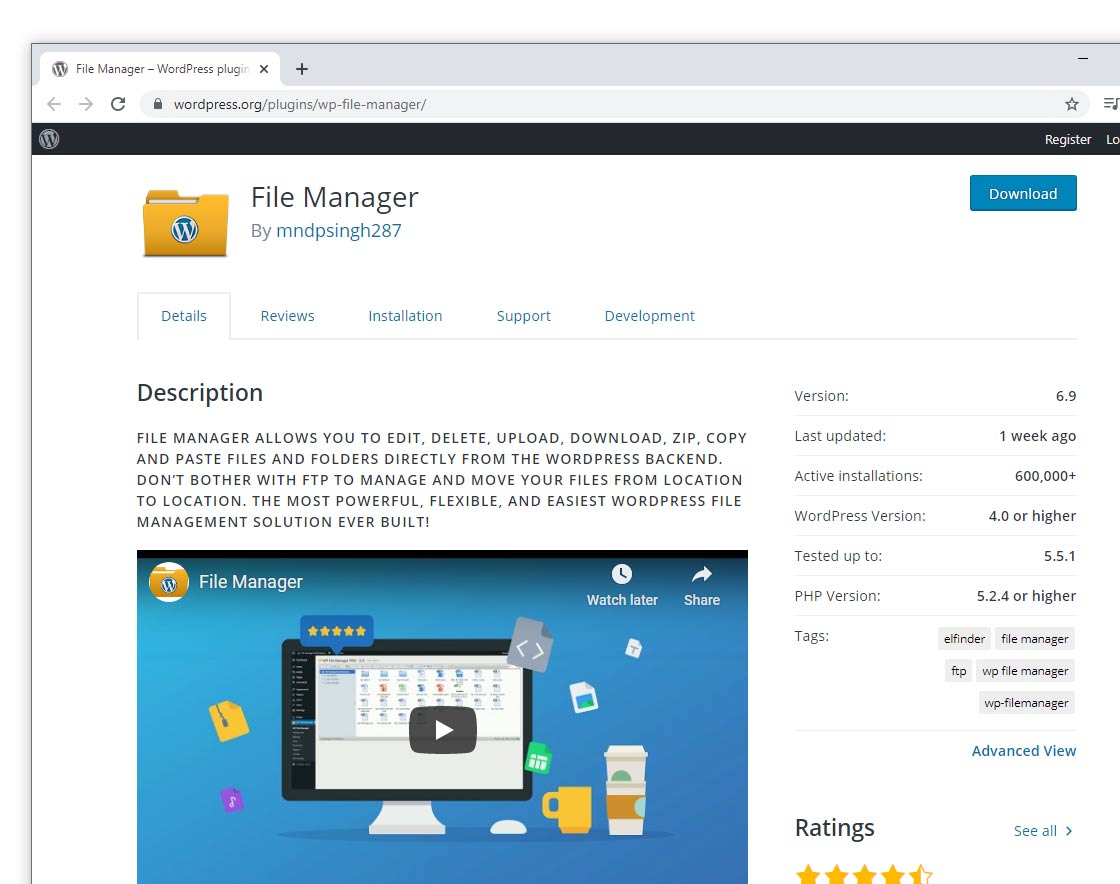Click the Description heading
The height and width of the screenshot is (884, 1120).
200,393
